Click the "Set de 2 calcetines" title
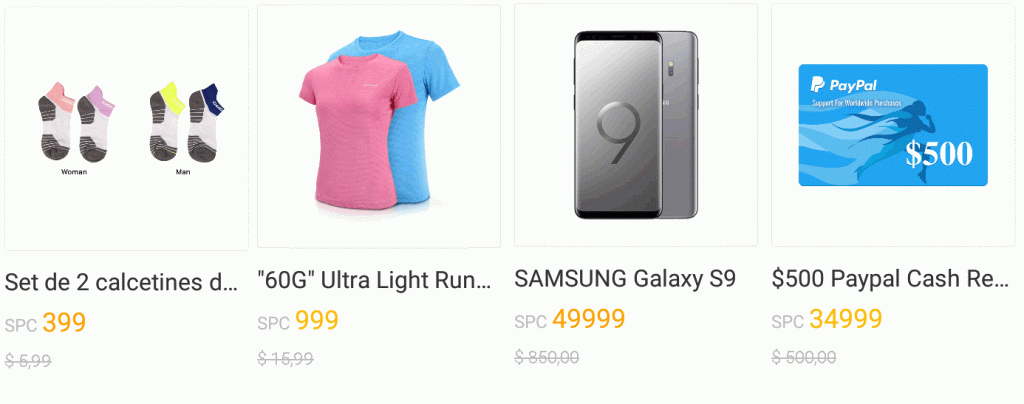 [122, 282]
